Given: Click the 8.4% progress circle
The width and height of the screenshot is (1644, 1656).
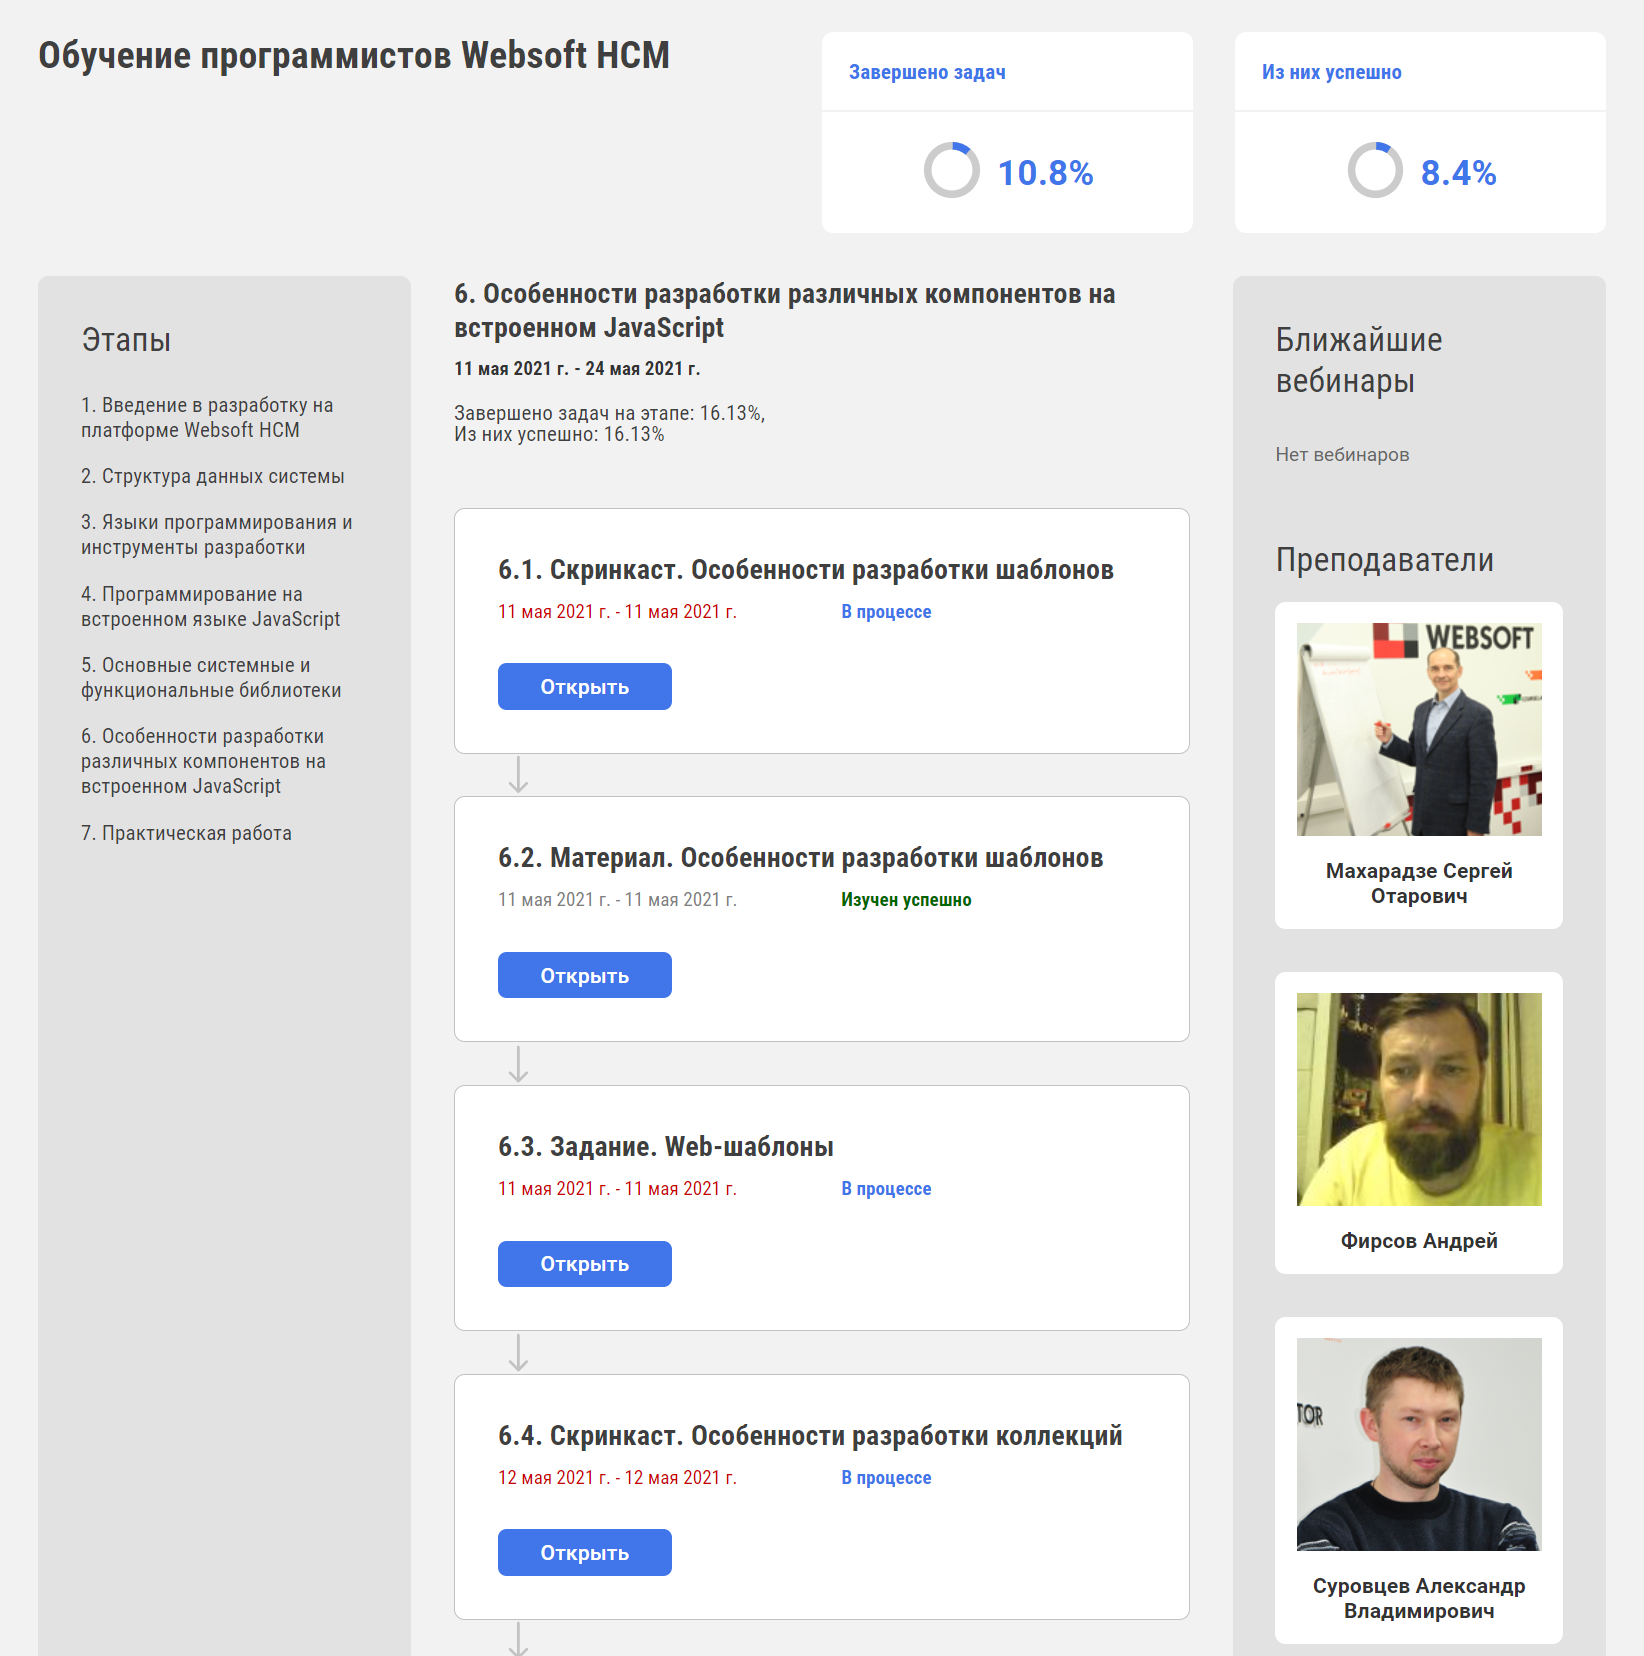Looking at the screenshot, I should point(1376,170).
